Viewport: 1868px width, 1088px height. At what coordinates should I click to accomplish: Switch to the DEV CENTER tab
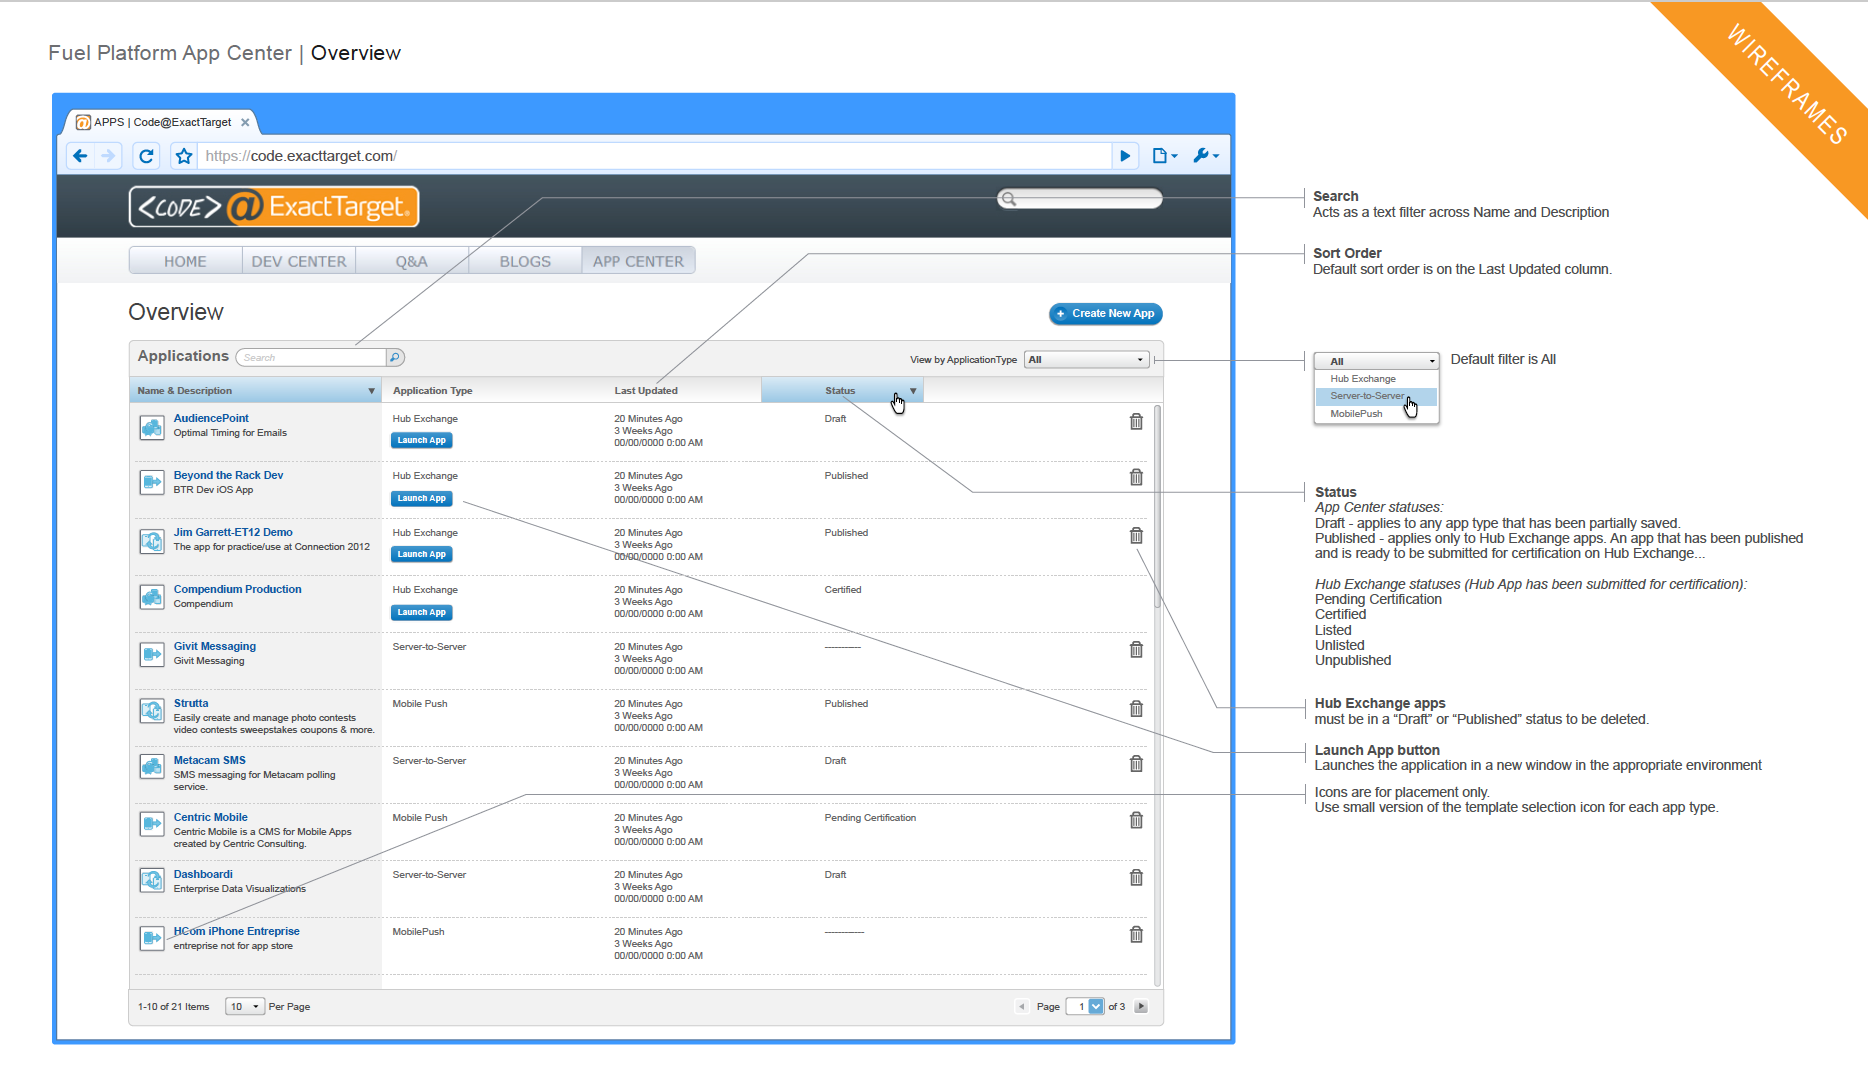(298, 261)
